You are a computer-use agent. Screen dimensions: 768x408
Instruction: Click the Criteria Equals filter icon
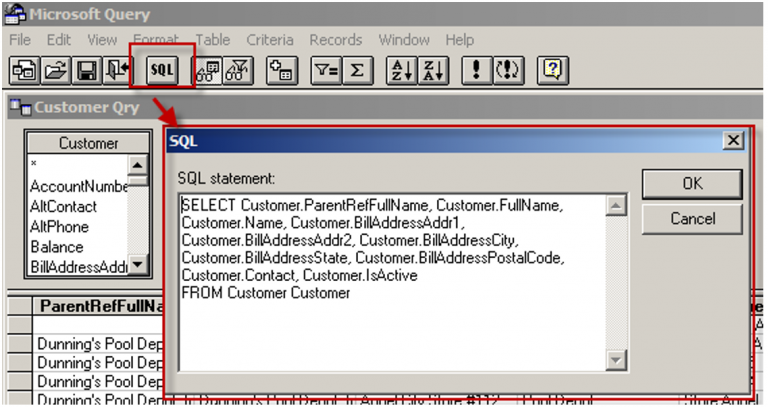pyautogui.click(x=325, y=70)
